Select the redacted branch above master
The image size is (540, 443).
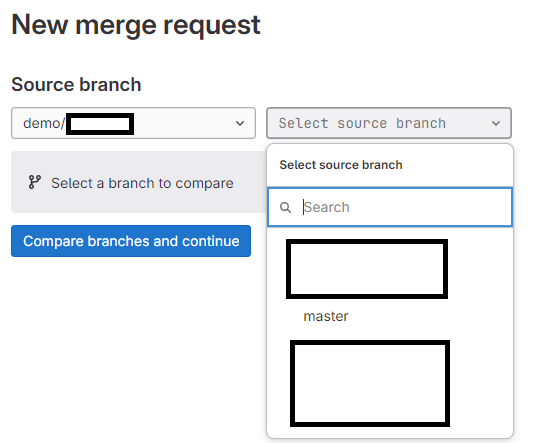click(367, 269)
